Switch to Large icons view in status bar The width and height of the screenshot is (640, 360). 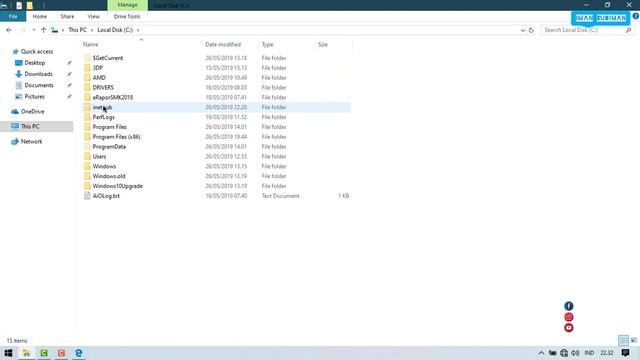click(634, 340)
